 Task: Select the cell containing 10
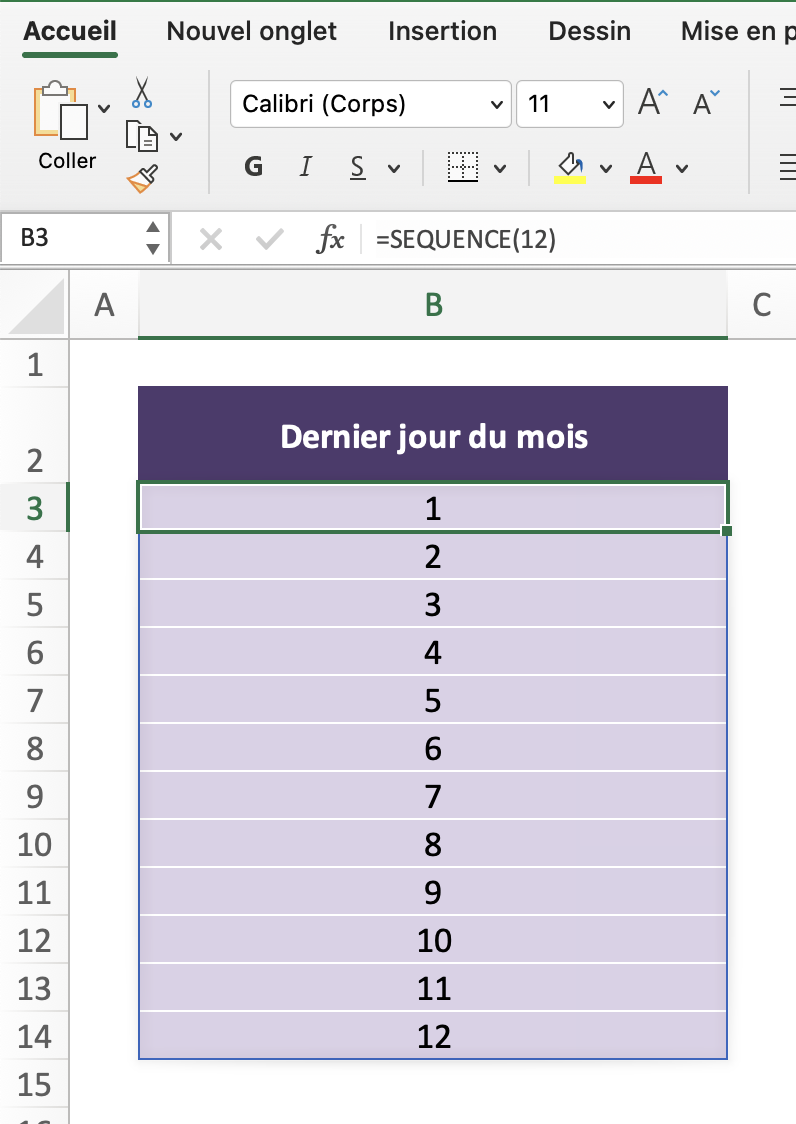(433, 940)
